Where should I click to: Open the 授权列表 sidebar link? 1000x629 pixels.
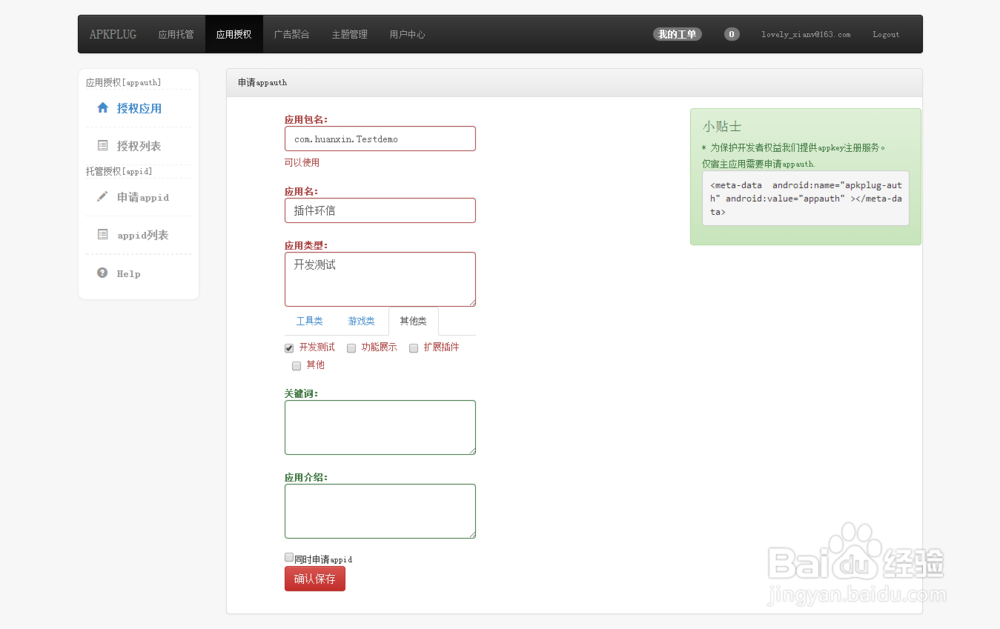138,146
